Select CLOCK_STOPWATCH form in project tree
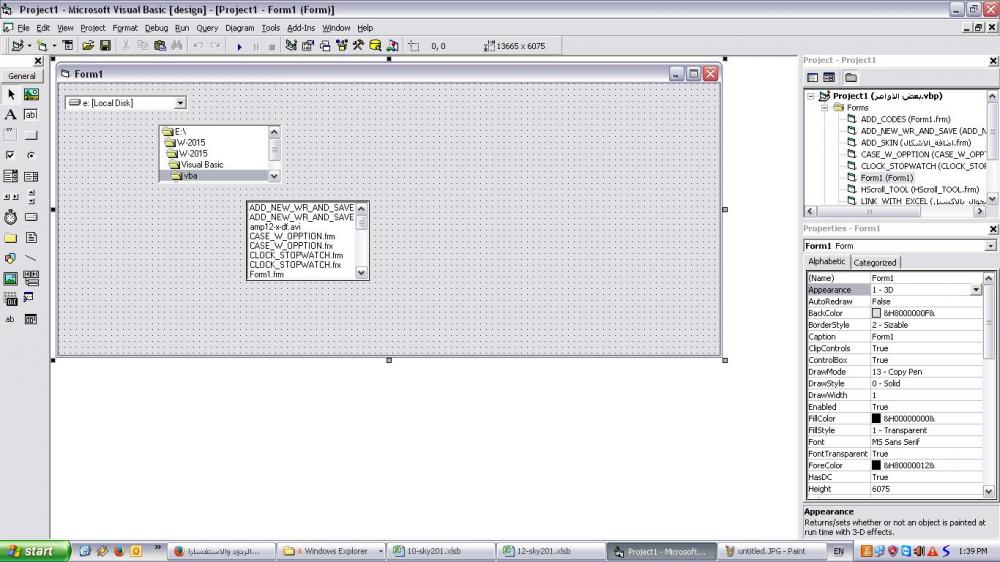1000x562 pixels. tap(923, 166)
